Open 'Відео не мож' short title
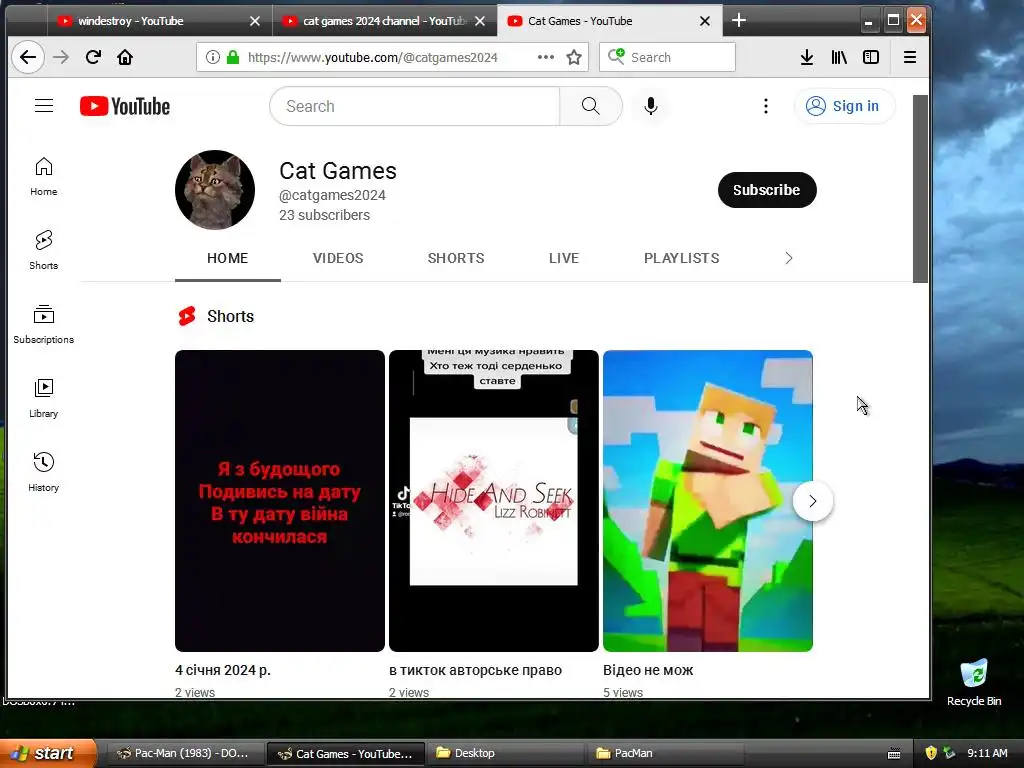1024x768 pixels. point(648,670)
